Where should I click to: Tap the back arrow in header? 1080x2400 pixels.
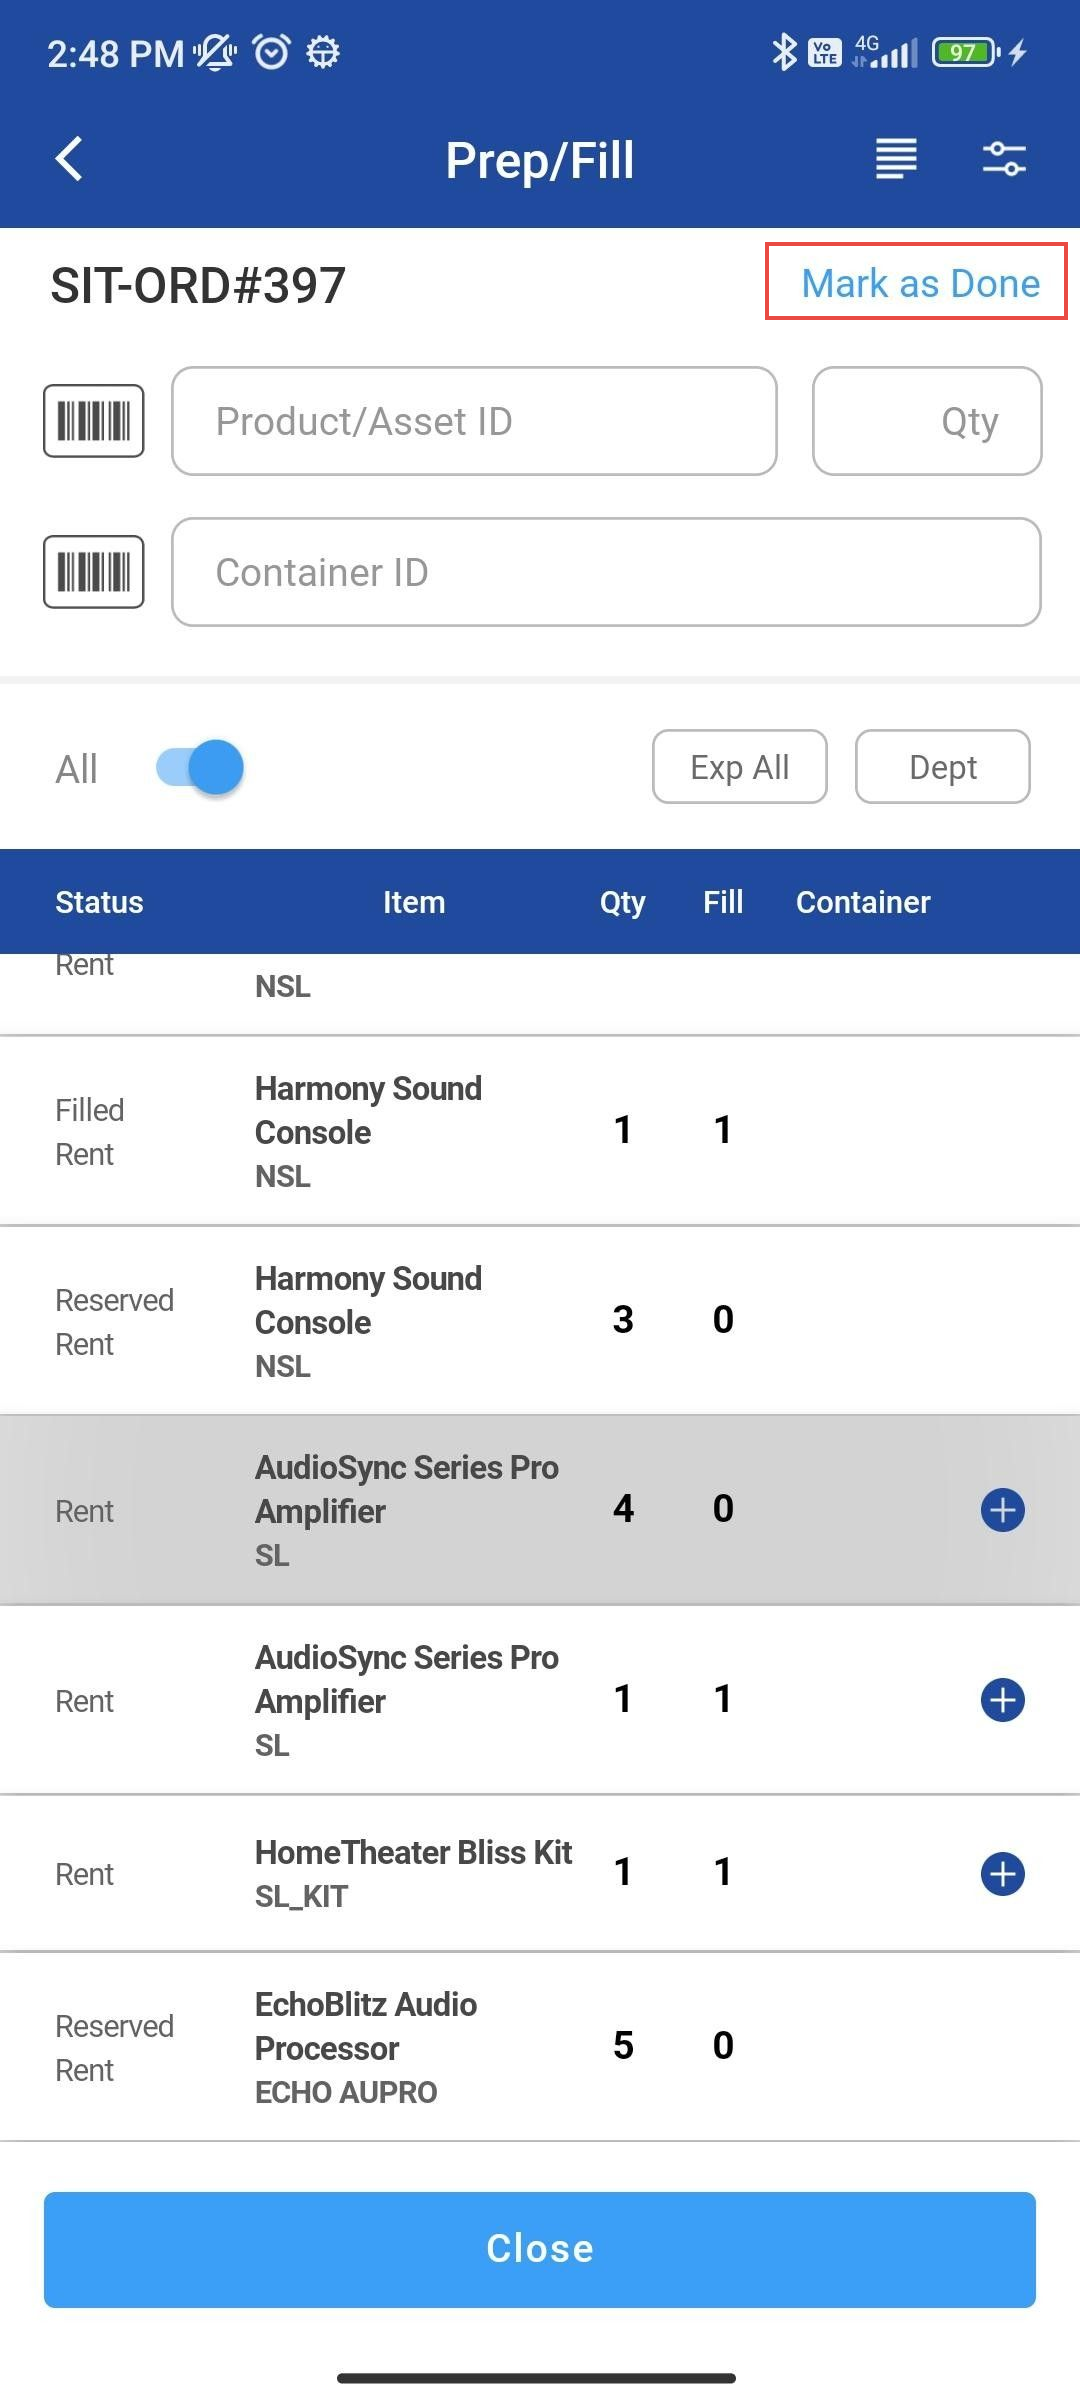tap(69, 159)
